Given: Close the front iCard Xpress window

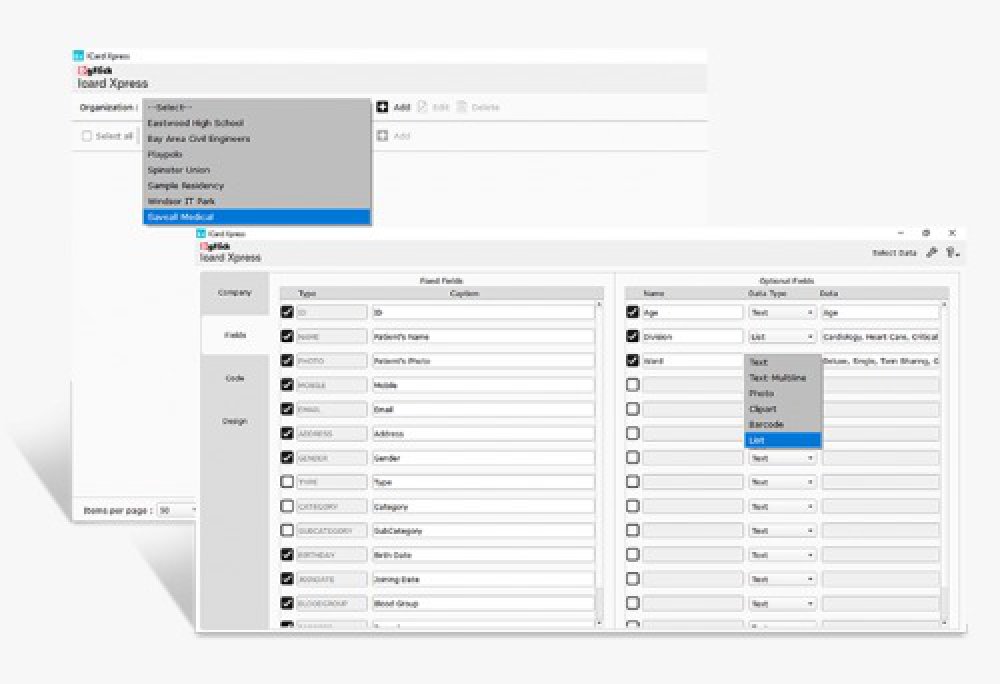Looking at the screenshot, I should (952, 233).
